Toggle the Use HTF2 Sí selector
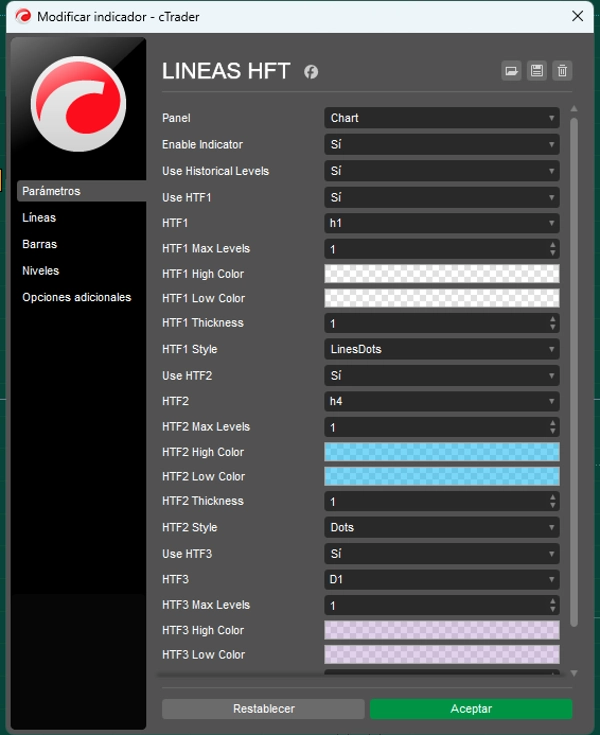The height and width of the screenshot is (735, 600). pyautogui.click(x=442, y=375)
